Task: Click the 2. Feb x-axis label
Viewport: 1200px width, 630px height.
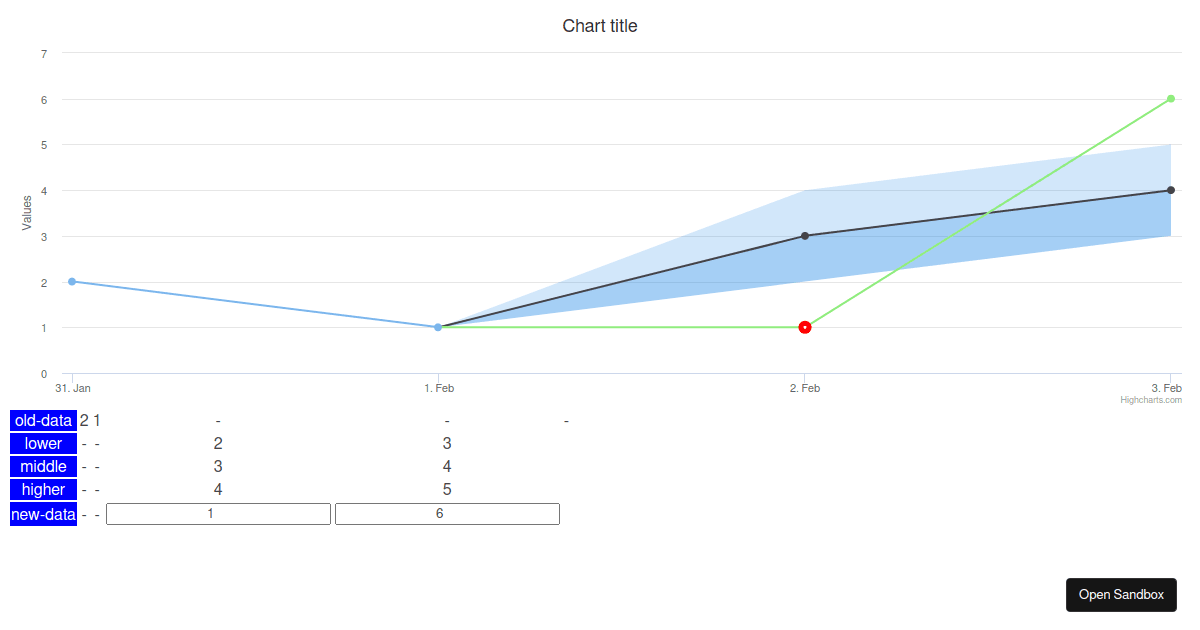Action: [805, 388]
